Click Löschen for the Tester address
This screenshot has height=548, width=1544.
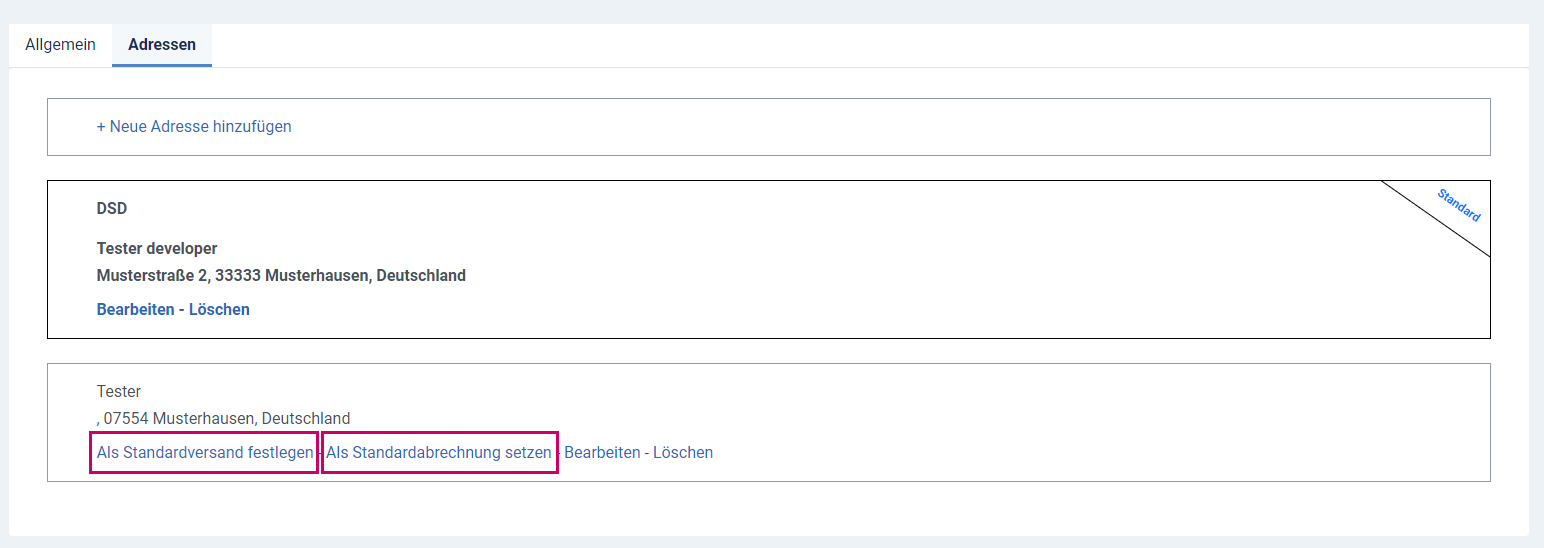click(683, 452)
